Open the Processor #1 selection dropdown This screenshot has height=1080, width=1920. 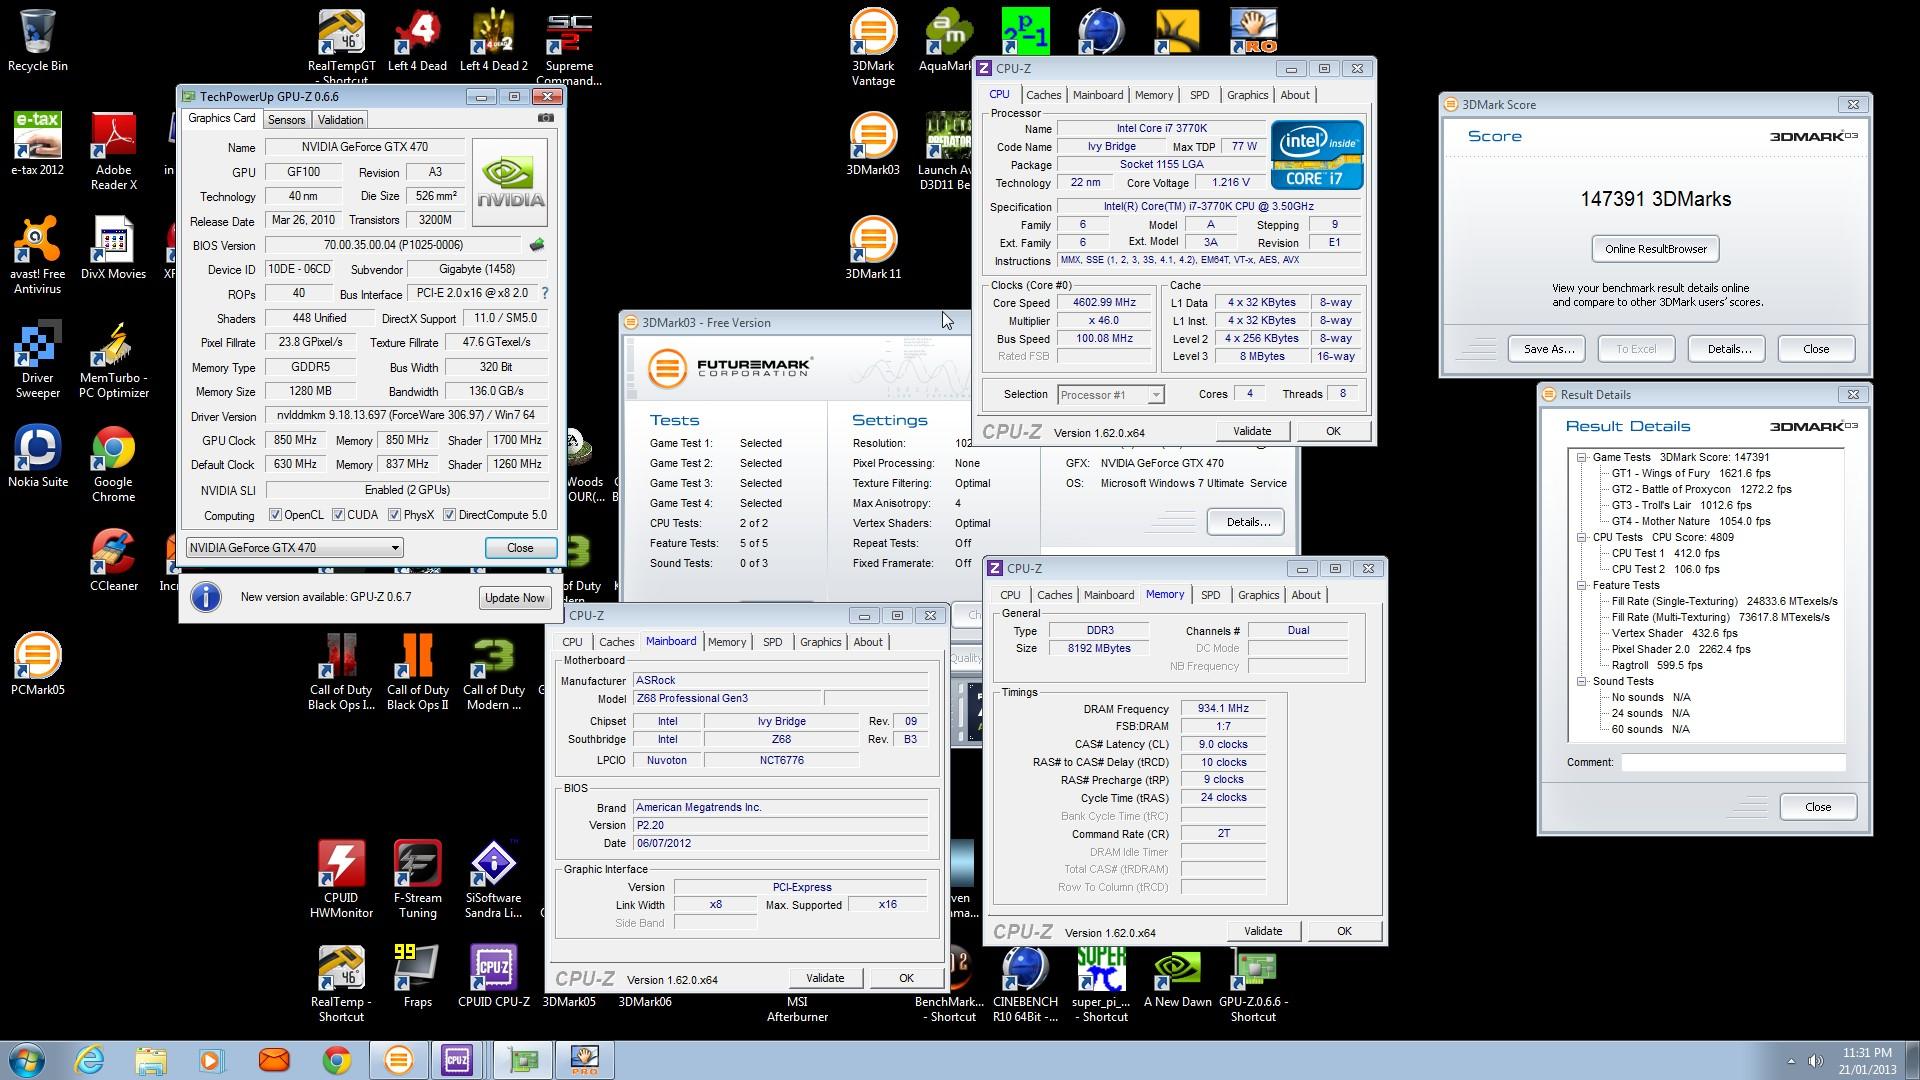[x=1110, y=395]
